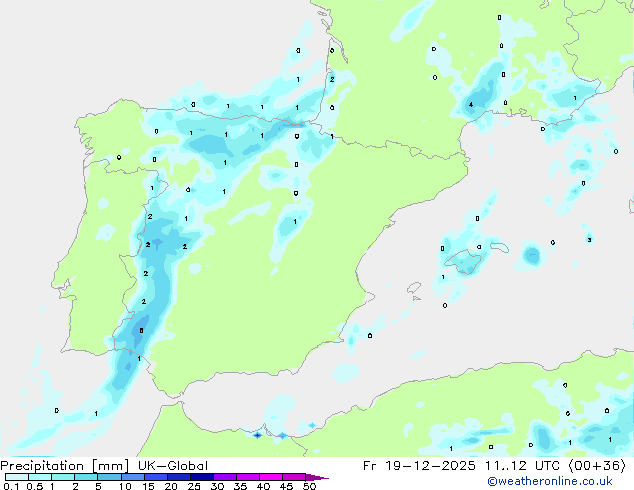
Task: Choose the 20–25 mm legend color swatch
Action: coord(178,477)
